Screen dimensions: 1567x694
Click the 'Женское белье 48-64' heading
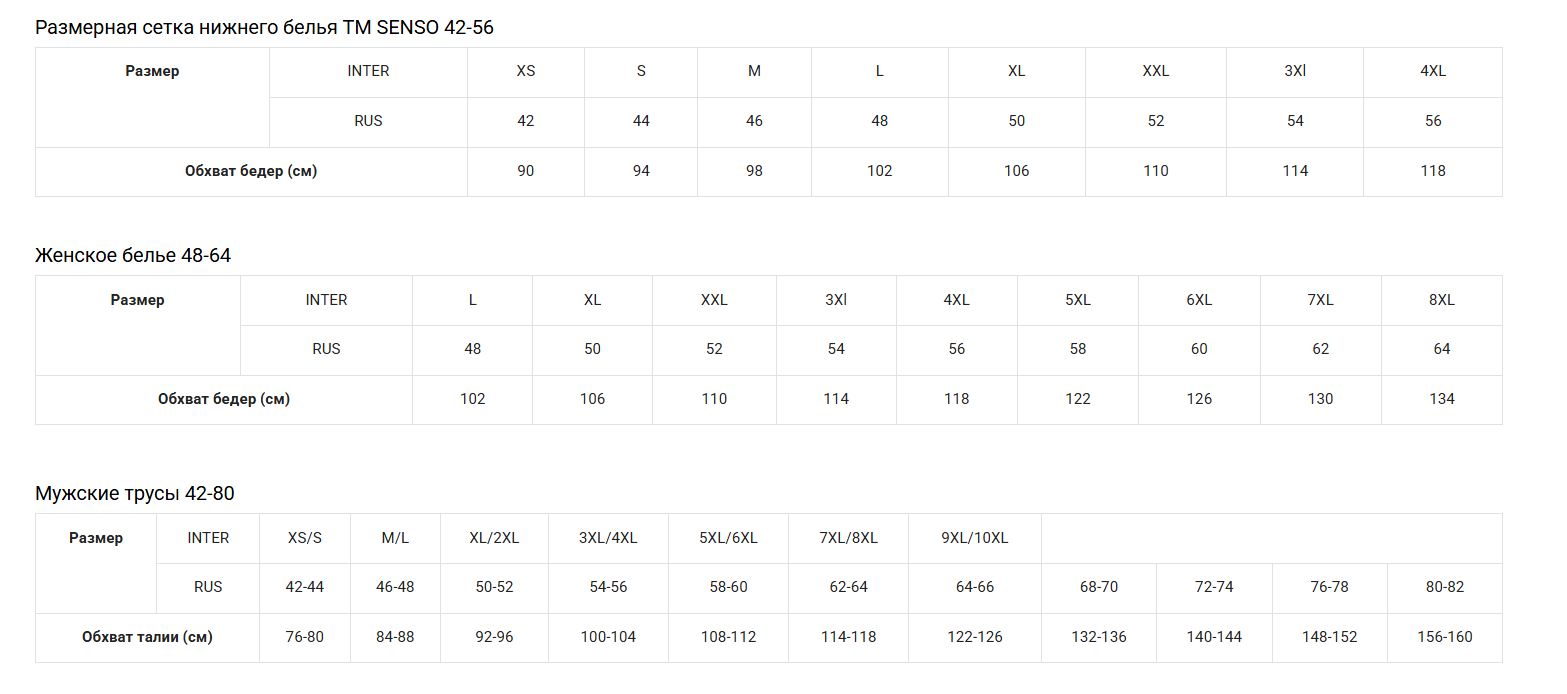[133, 255]
